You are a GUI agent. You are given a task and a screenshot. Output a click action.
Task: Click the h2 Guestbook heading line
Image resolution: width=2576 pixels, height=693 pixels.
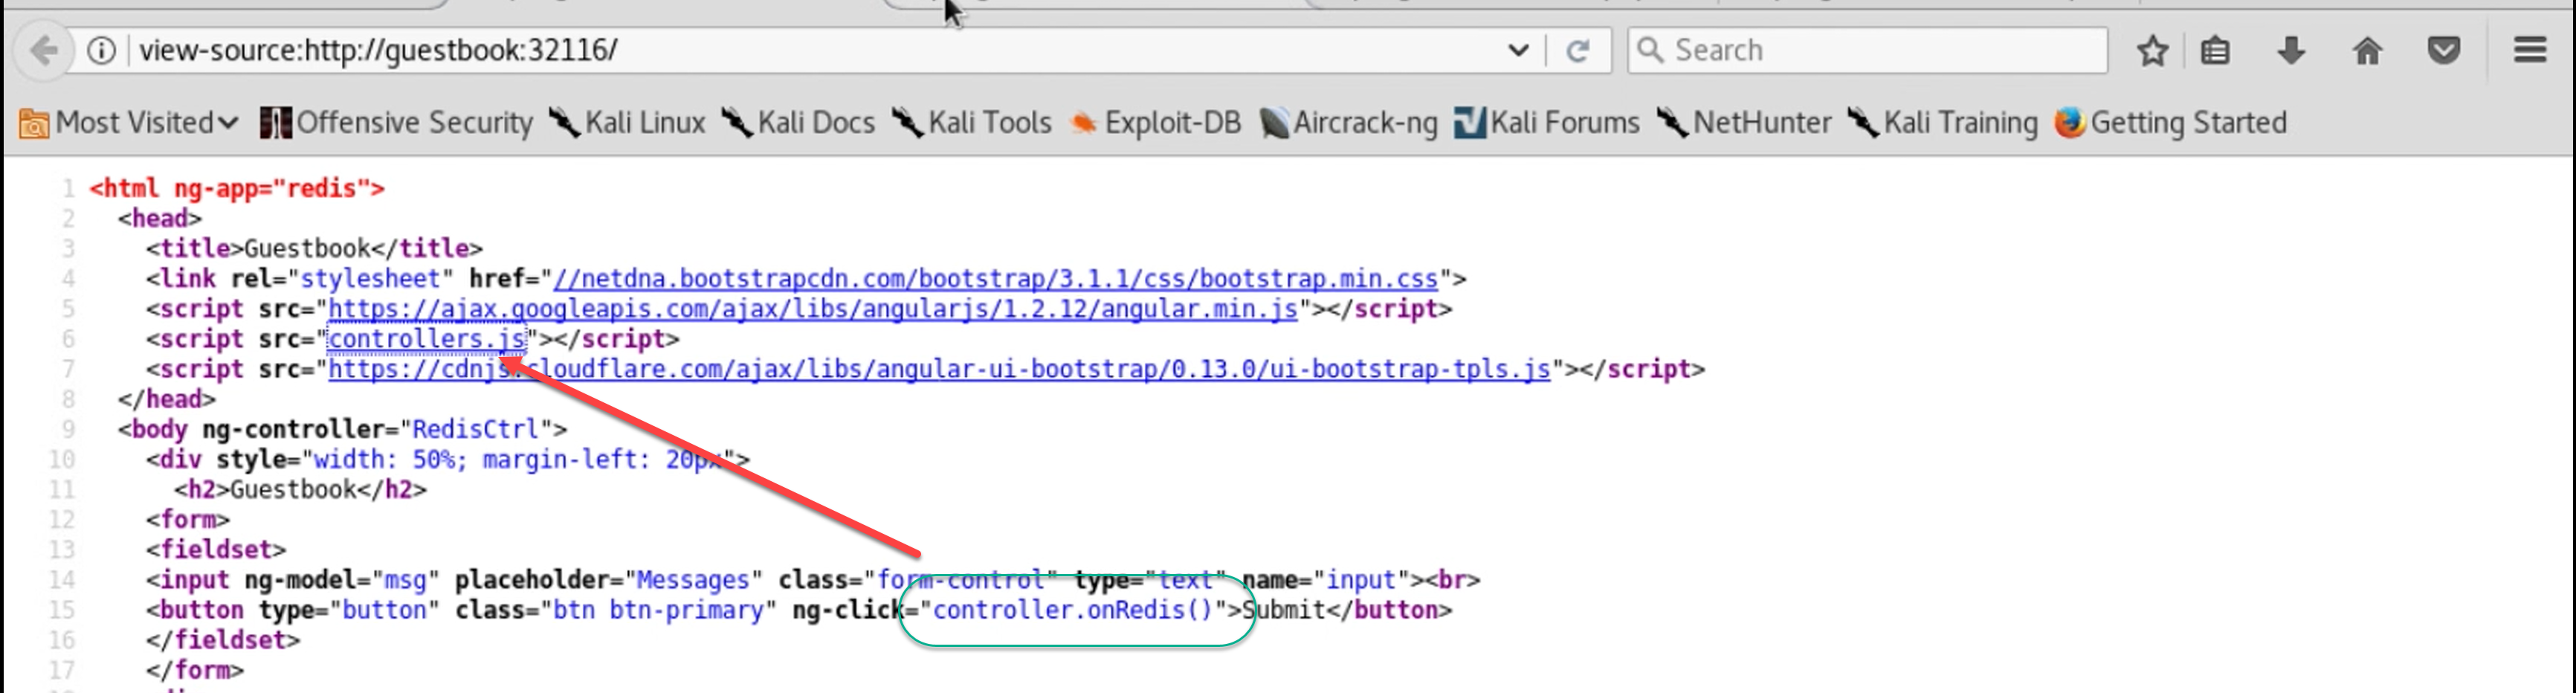click(300, 489)
